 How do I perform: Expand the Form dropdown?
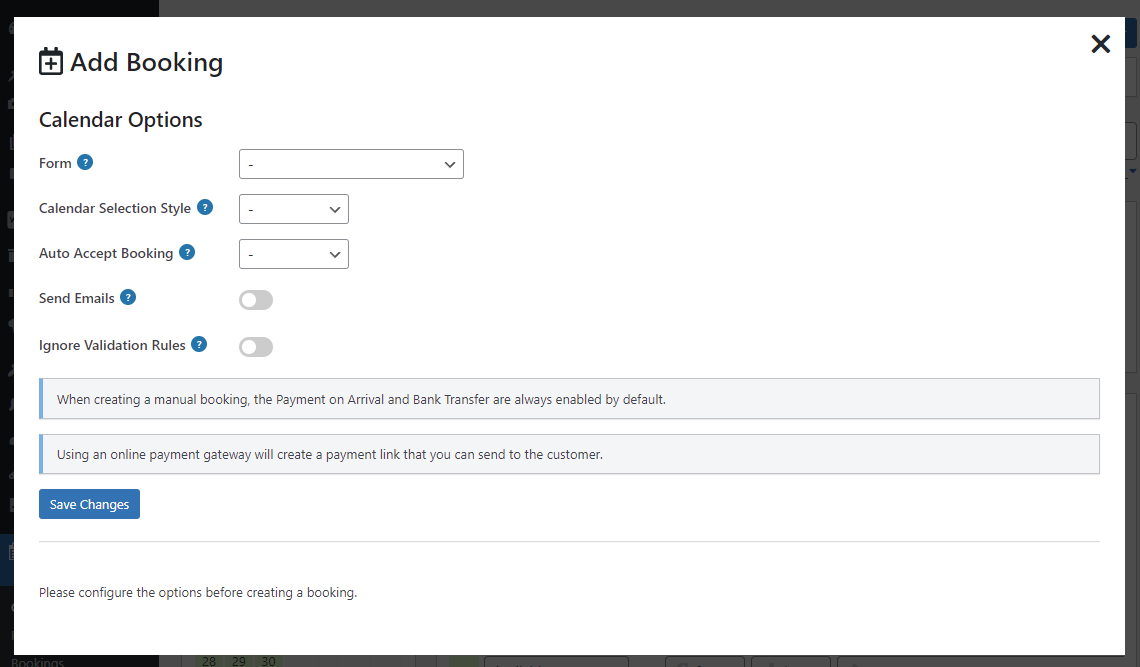tap(351, 164)
